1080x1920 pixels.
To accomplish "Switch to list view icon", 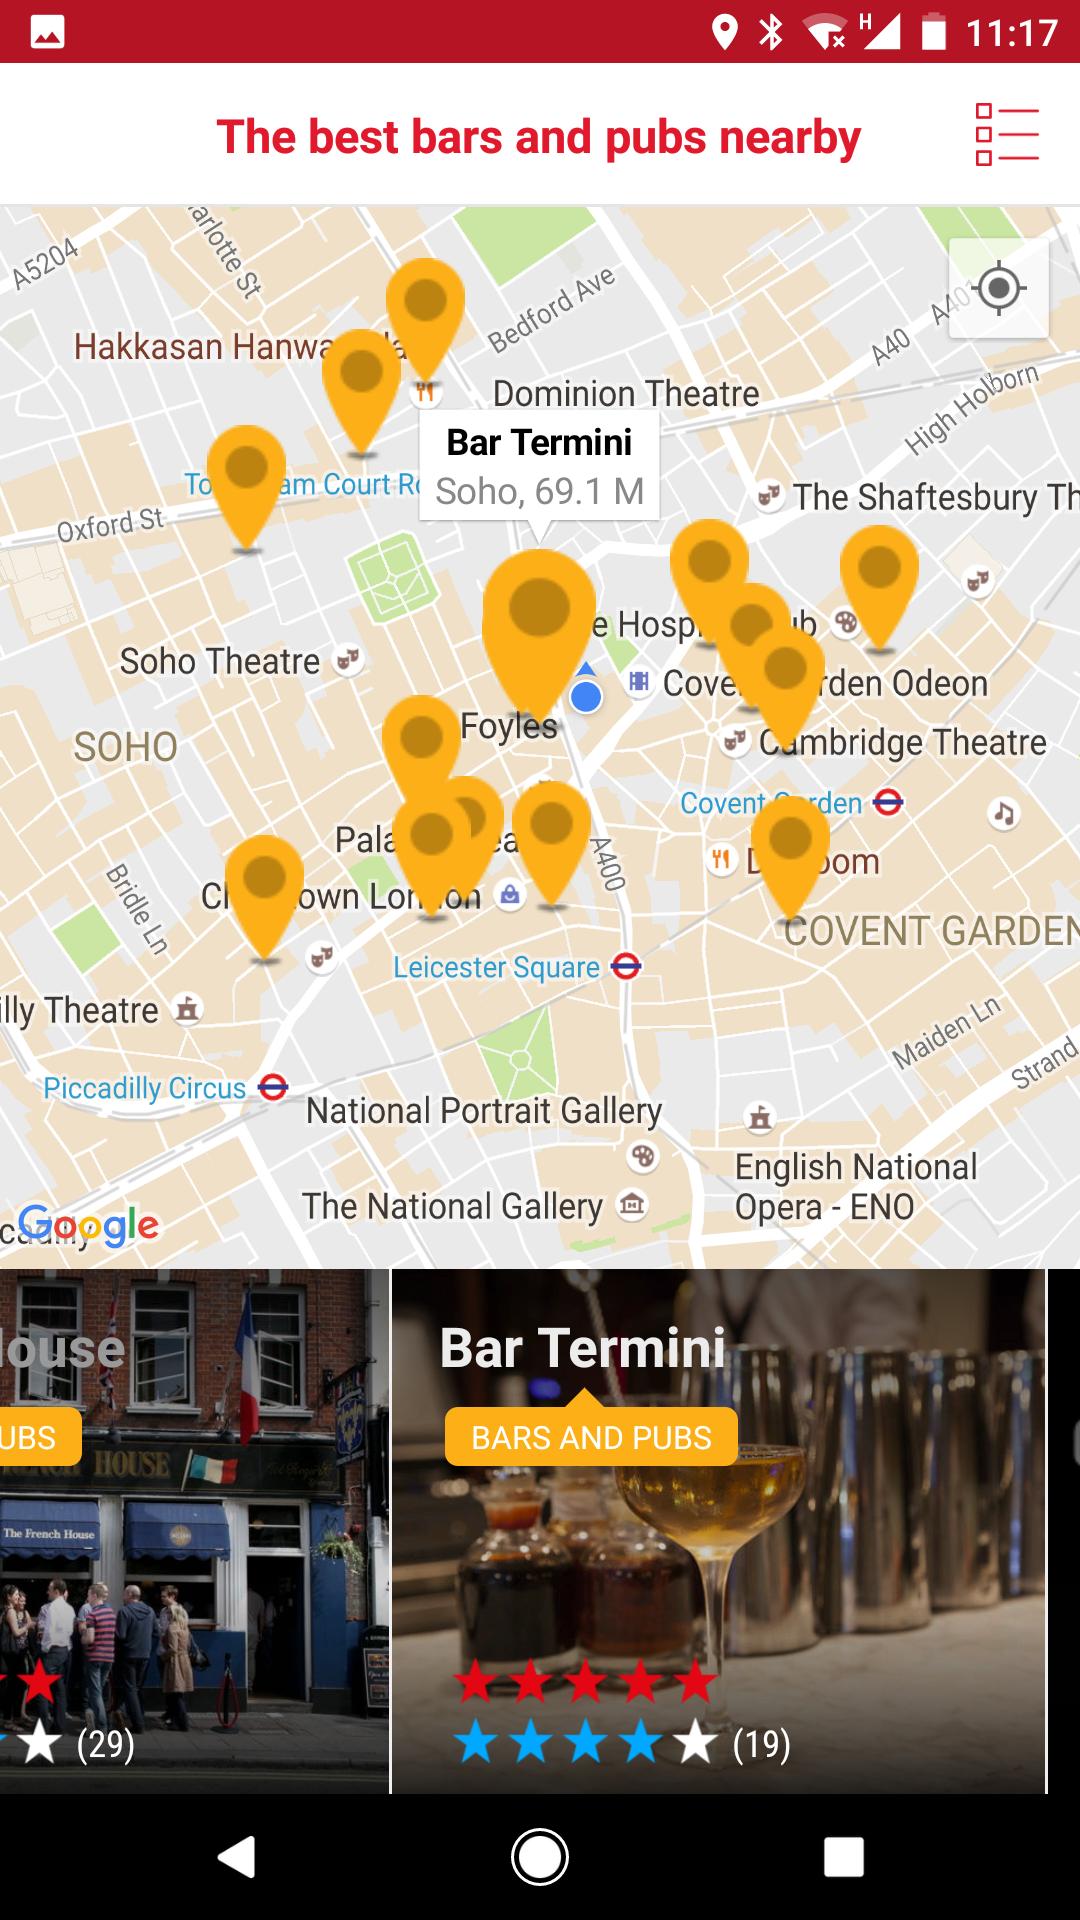I will (1007, 136).
